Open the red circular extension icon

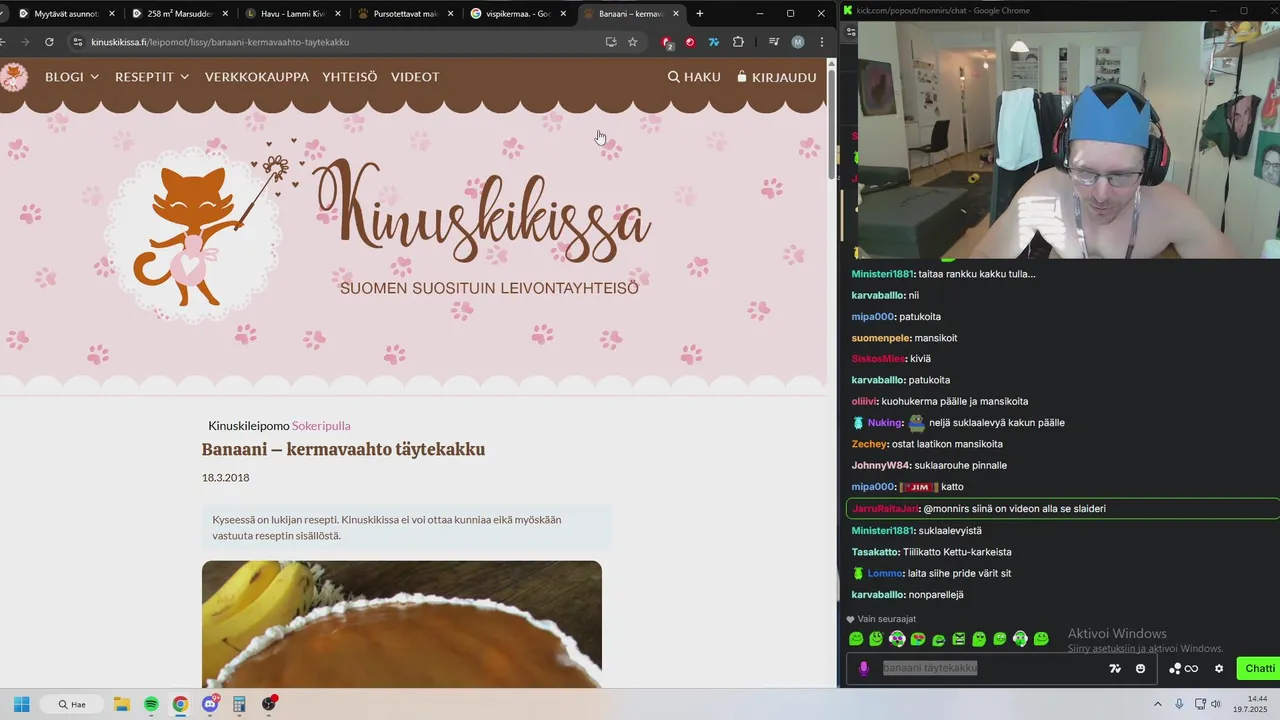click(690, 42)
